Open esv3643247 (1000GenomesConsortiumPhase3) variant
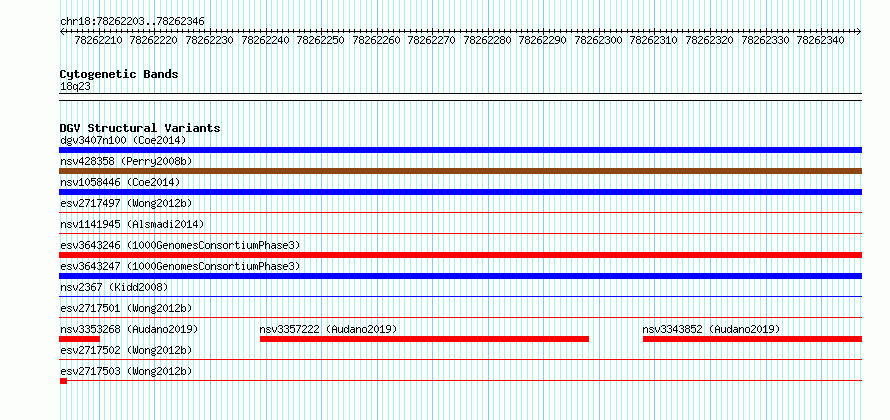This screenshot has width=890, height=420. coord(180,266)
